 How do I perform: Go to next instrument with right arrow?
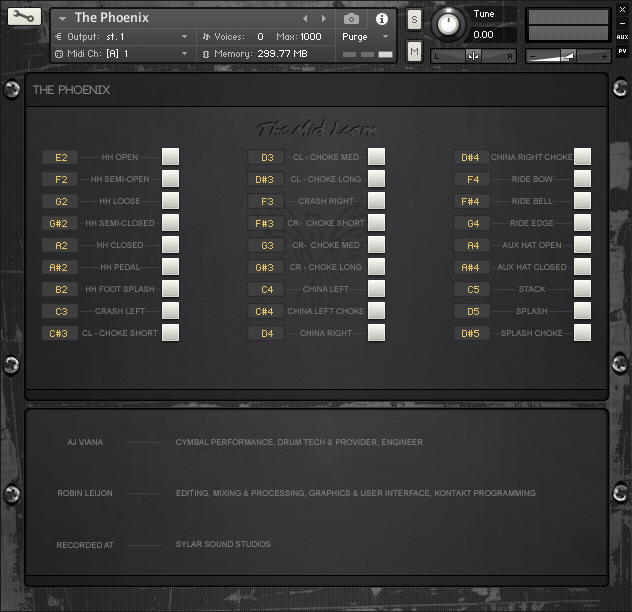coord(323,18)
